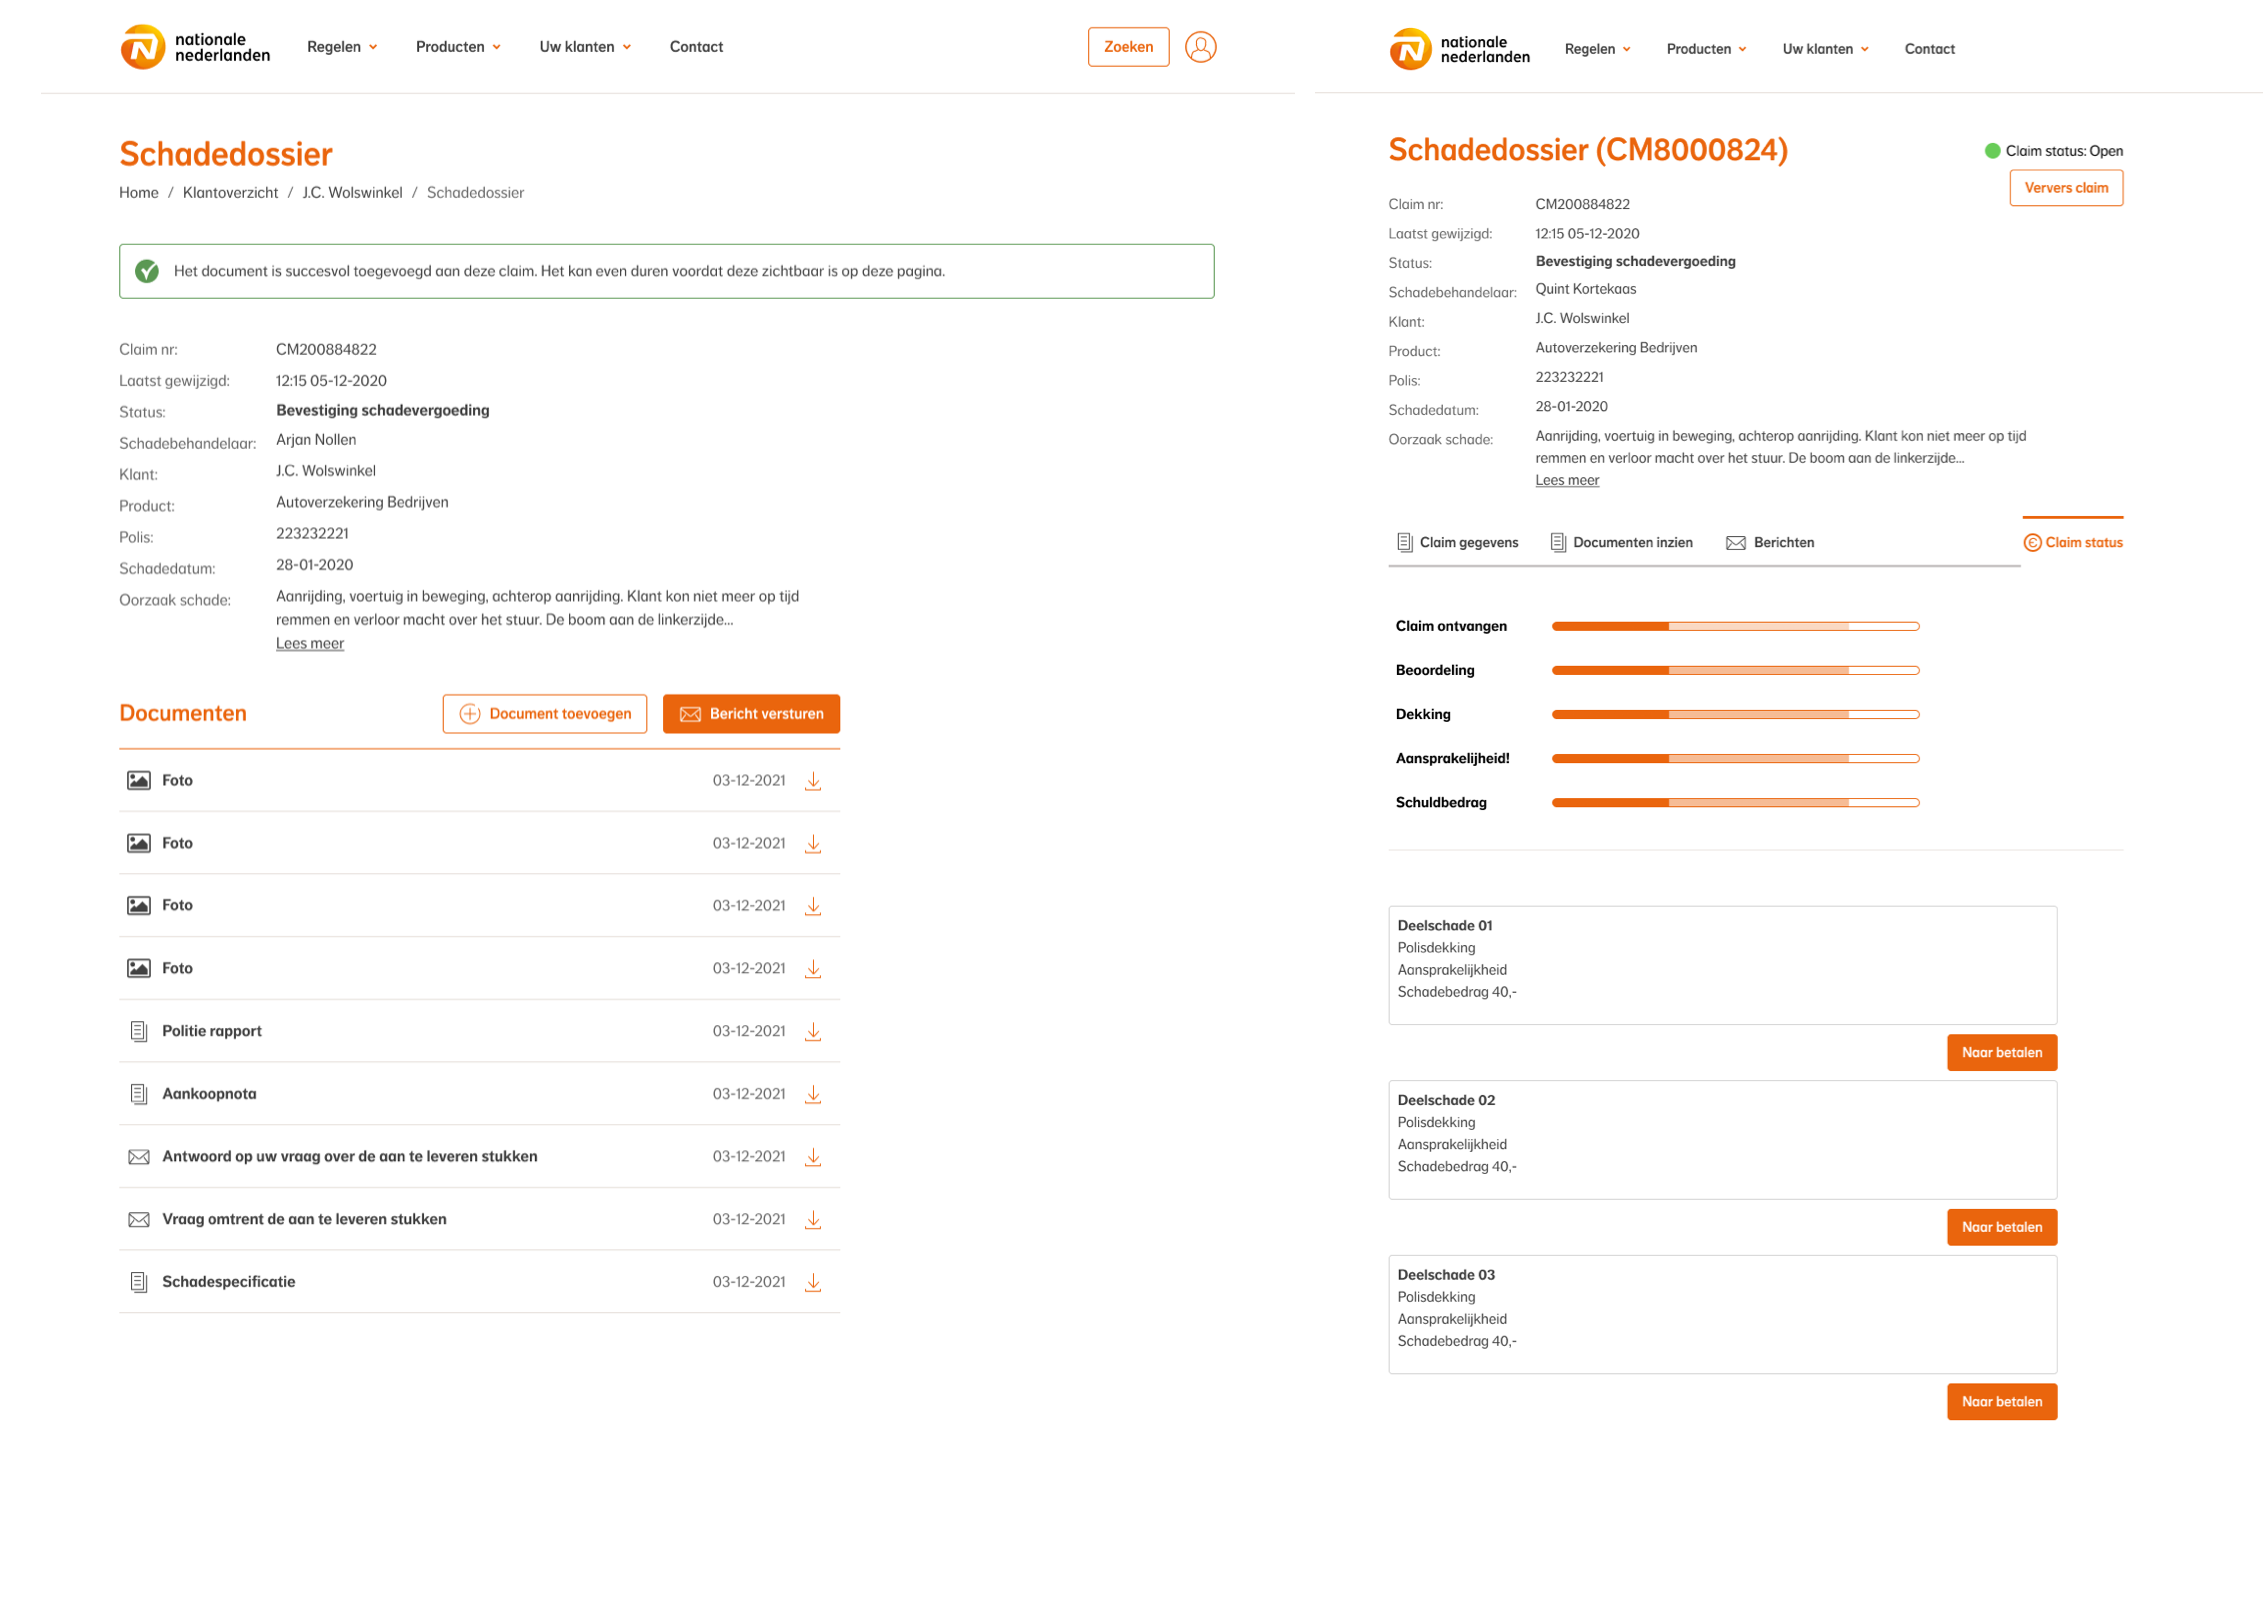The width and height of the screenshot is (2263, 1600).
Task: Expand the left Regelen dropdown menu
Action: click(x=342, y=47)
